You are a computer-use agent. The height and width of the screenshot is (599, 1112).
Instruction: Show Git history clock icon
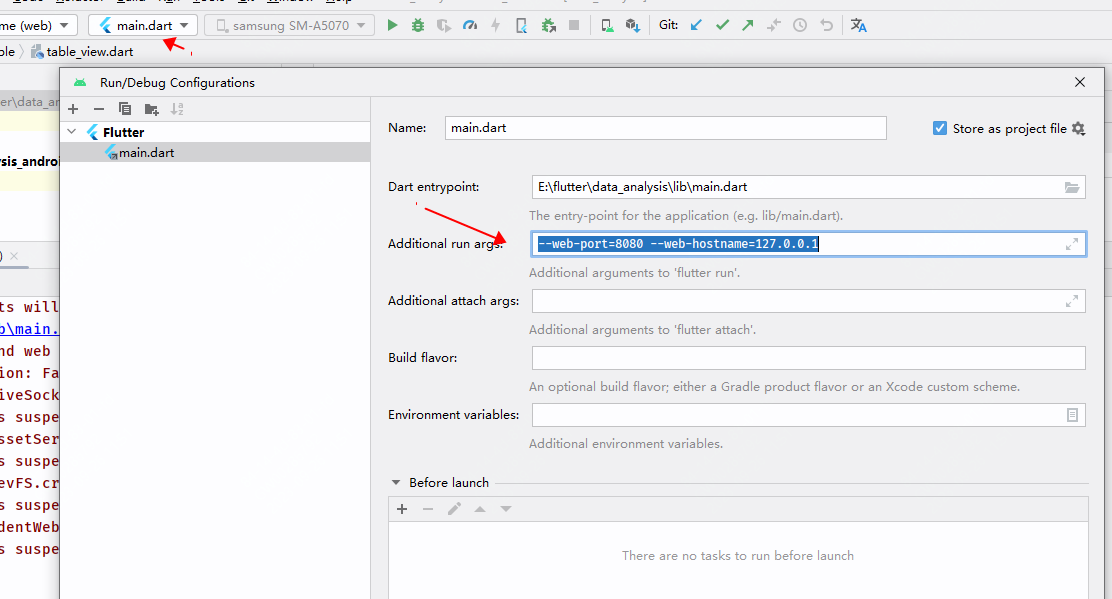pos(800,26)
